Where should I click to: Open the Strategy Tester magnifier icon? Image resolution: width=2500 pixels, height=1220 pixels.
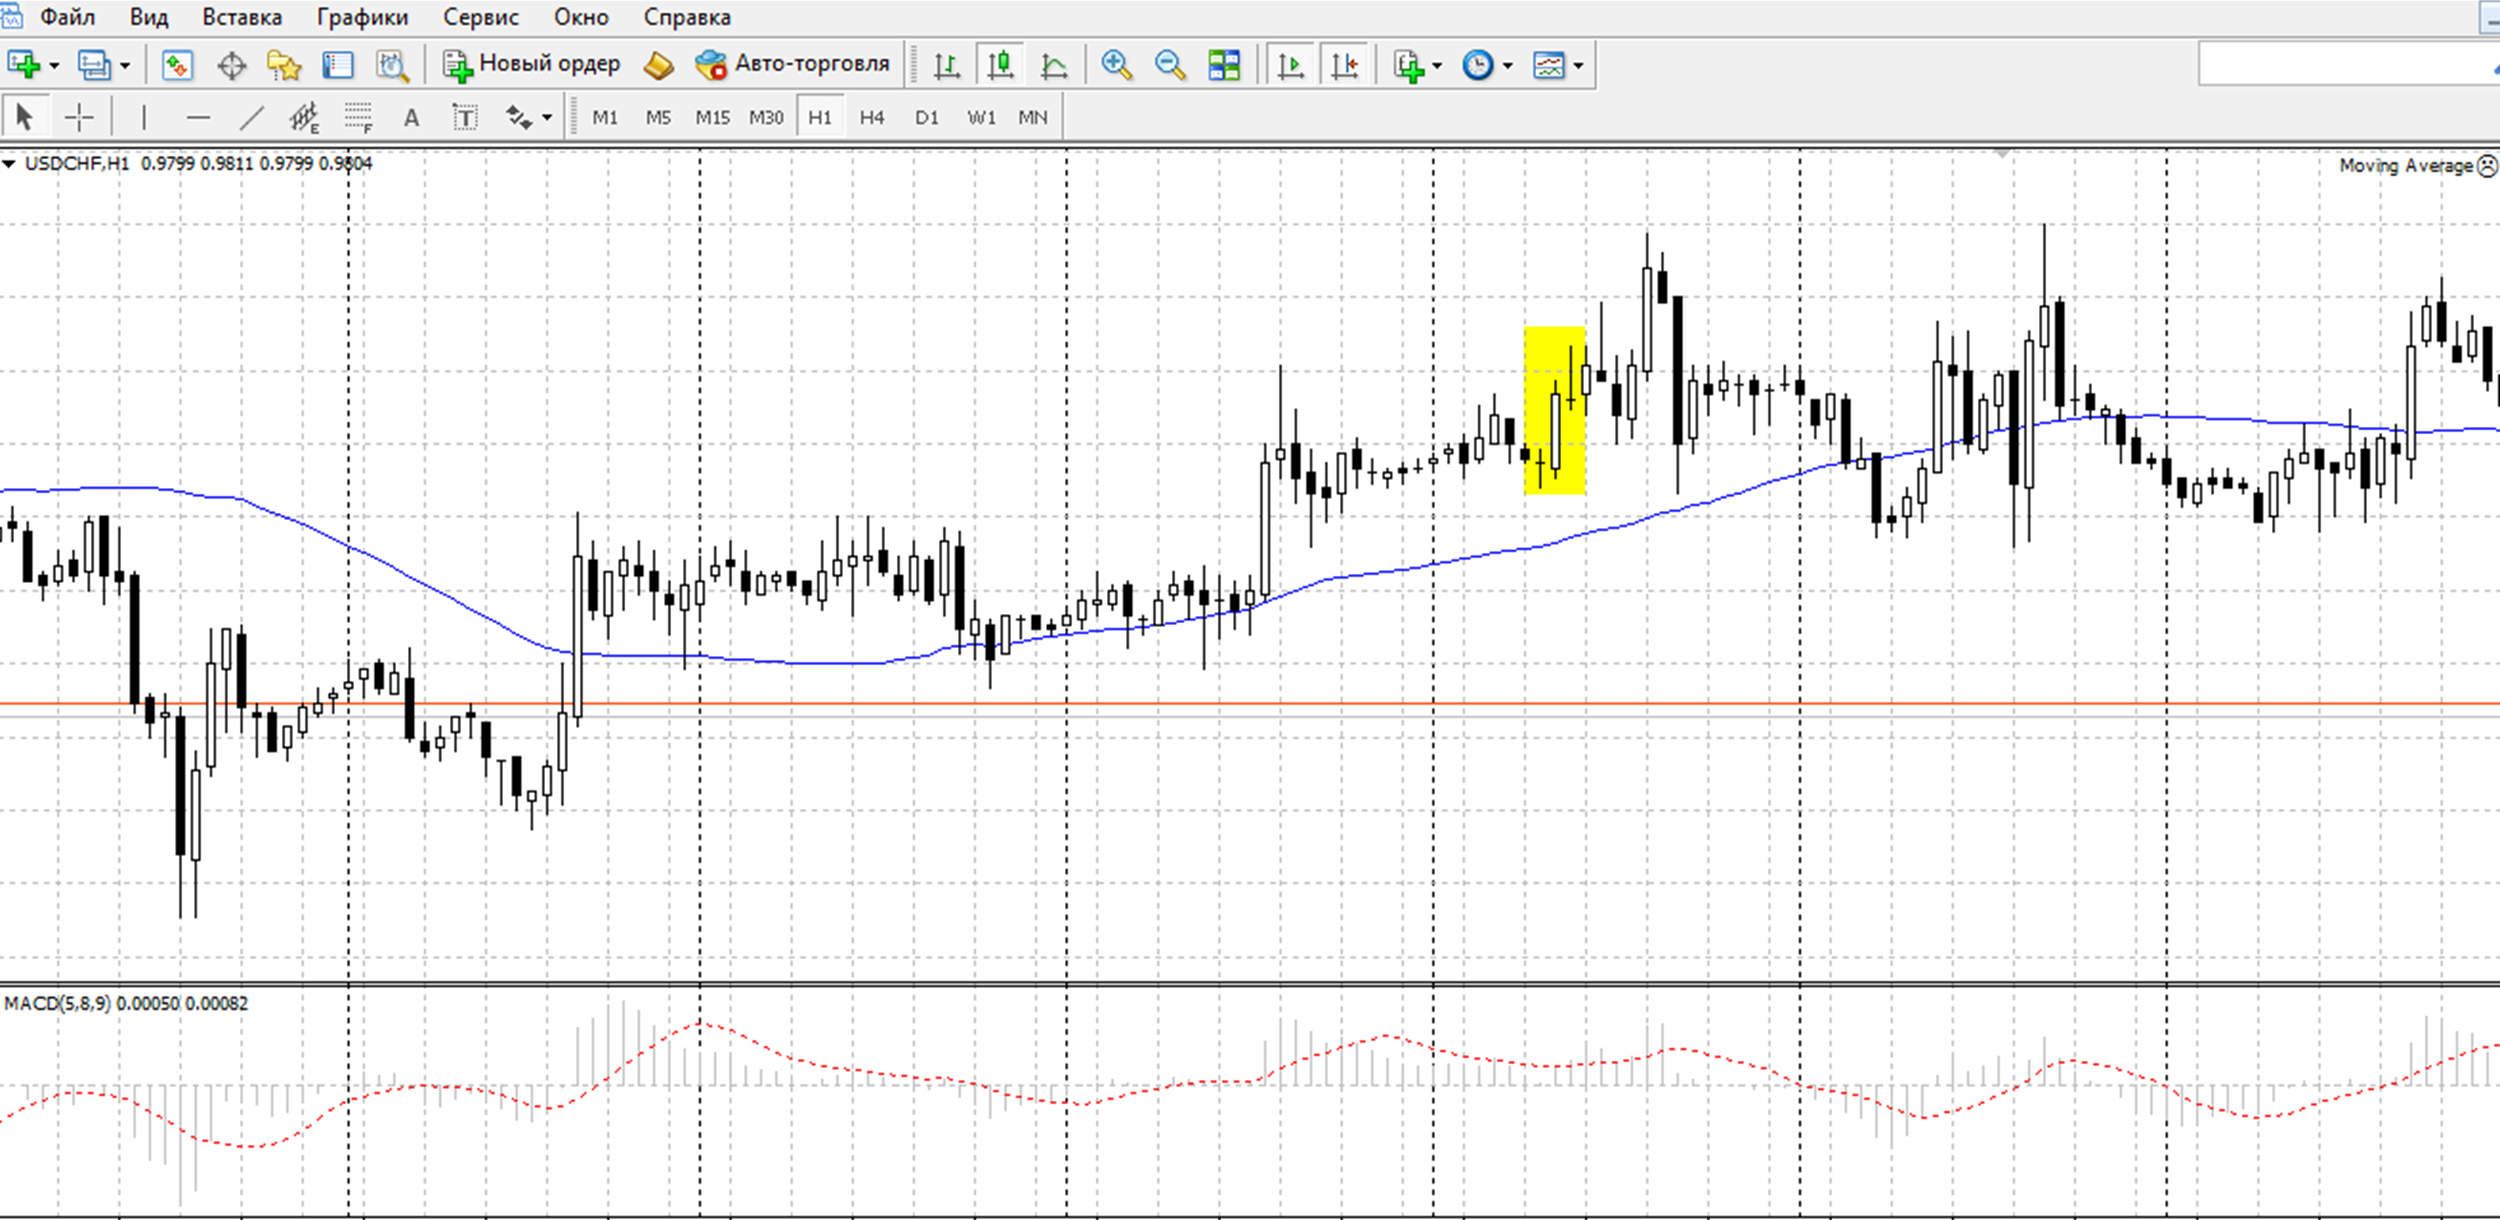pos(392,65)
